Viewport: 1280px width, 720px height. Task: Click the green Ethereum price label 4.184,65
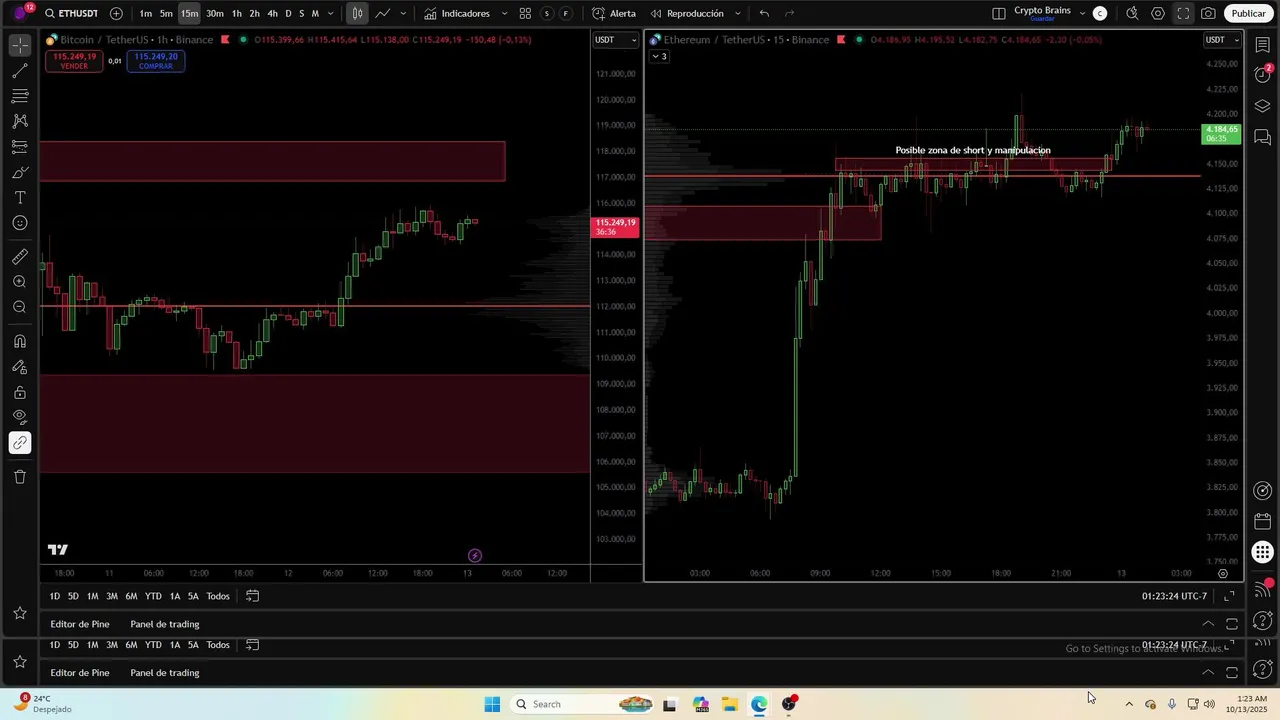[x=1221, y=134]
